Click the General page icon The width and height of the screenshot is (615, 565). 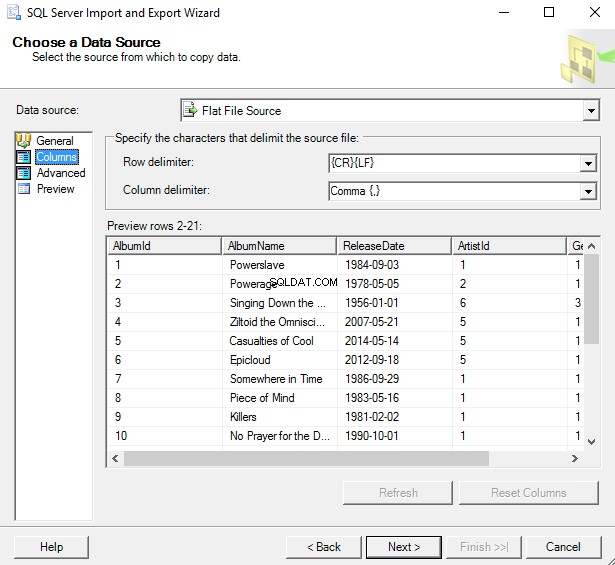pyautogui.click(x=24, y=140)
